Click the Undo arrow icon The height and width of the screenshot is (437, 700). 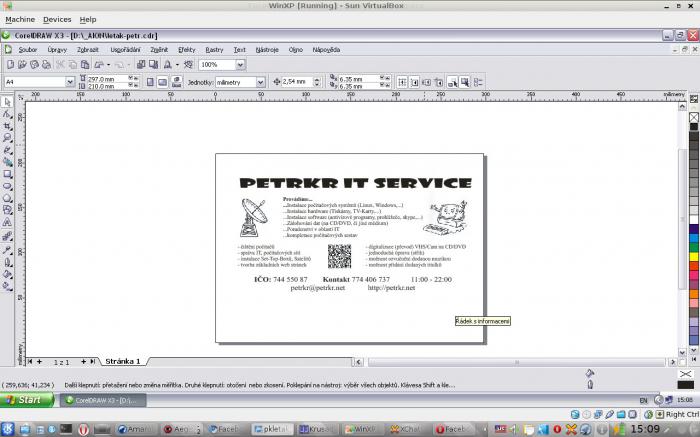point(100,65)
